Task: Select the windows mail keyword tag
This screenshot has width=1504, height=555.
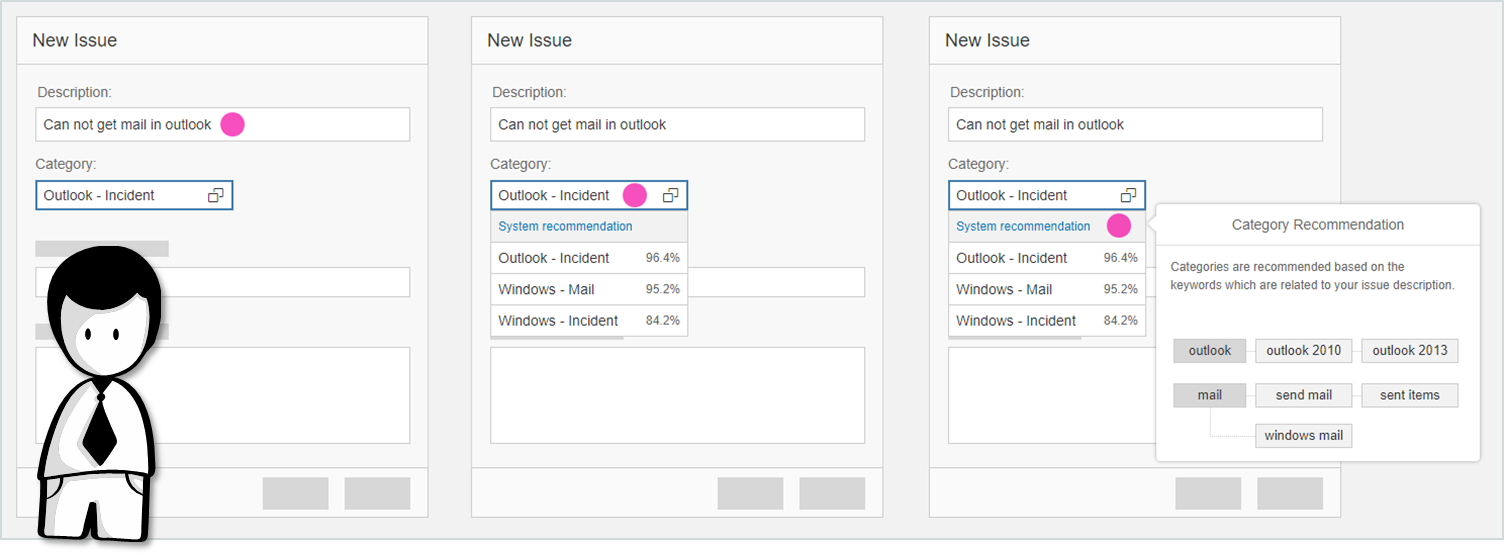Action: tap(1304, 435)
